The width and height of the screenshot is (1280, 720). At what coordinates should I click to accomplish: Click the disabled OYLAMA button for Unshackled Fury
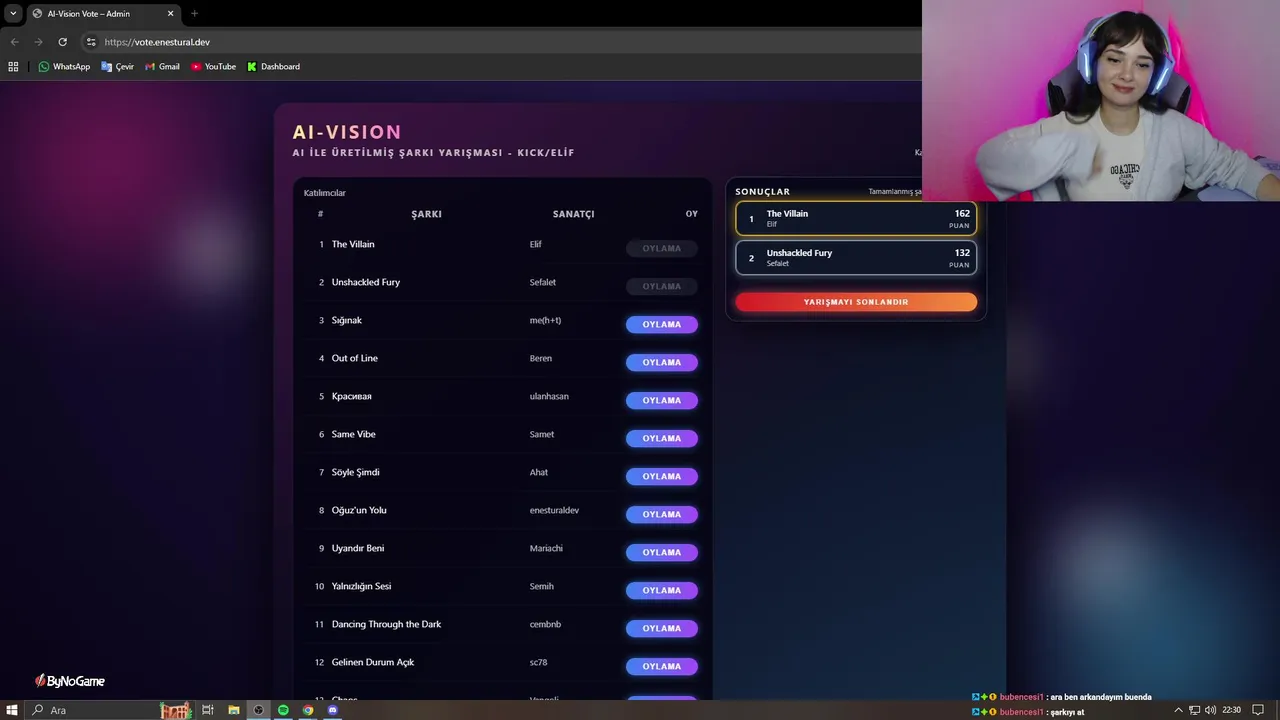pyautogui.click(x=661, y=286)
